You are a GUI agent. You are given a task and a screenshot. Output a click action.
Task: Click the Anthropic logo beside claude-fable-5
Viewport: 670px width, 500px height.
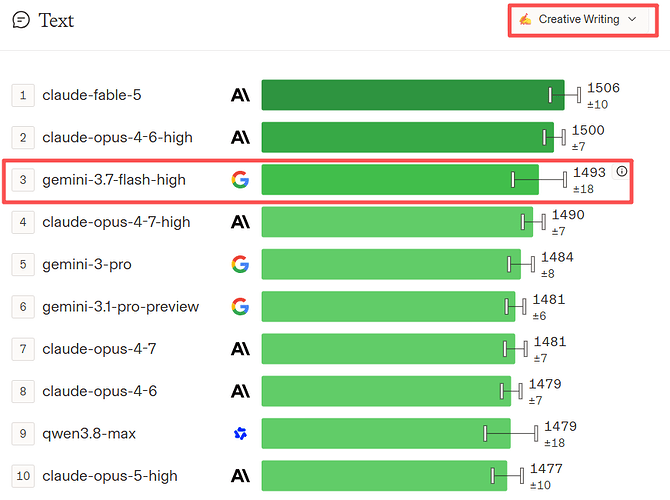(240, 95)
